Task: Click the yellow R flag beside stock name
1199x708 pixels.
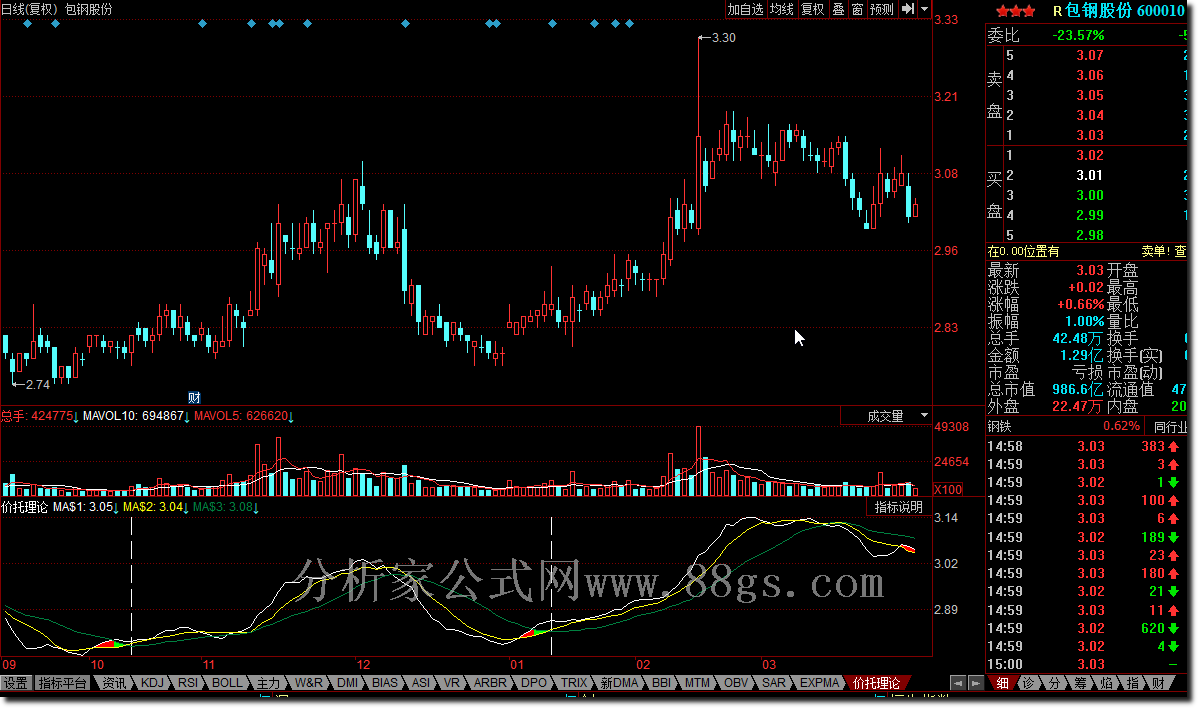Action: point(1058,11)
